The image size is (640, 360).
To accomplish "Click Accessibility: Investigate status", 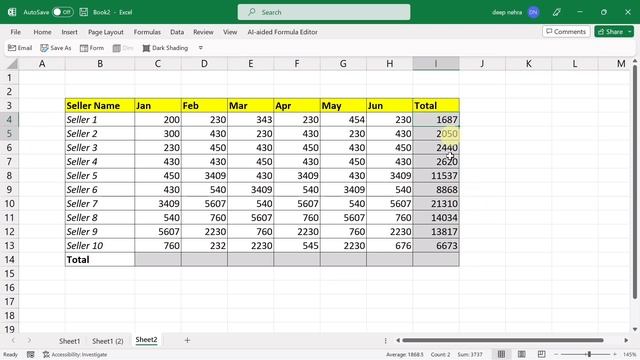I will coord(75,354).
